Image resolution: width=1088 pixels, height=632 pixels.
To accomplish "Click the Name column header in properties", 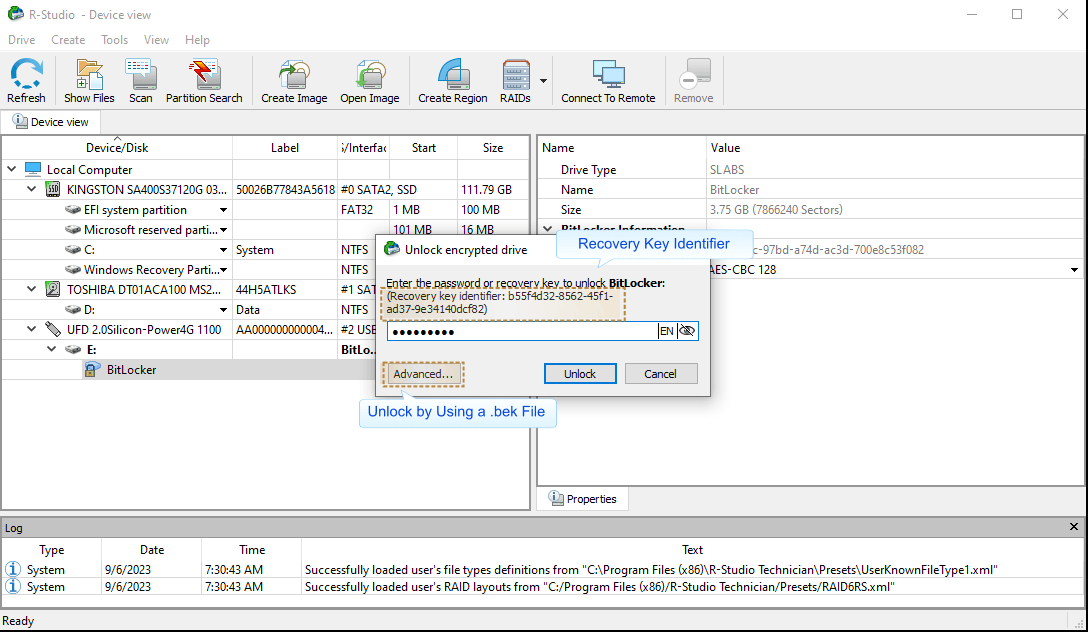I will click(622, 148).
